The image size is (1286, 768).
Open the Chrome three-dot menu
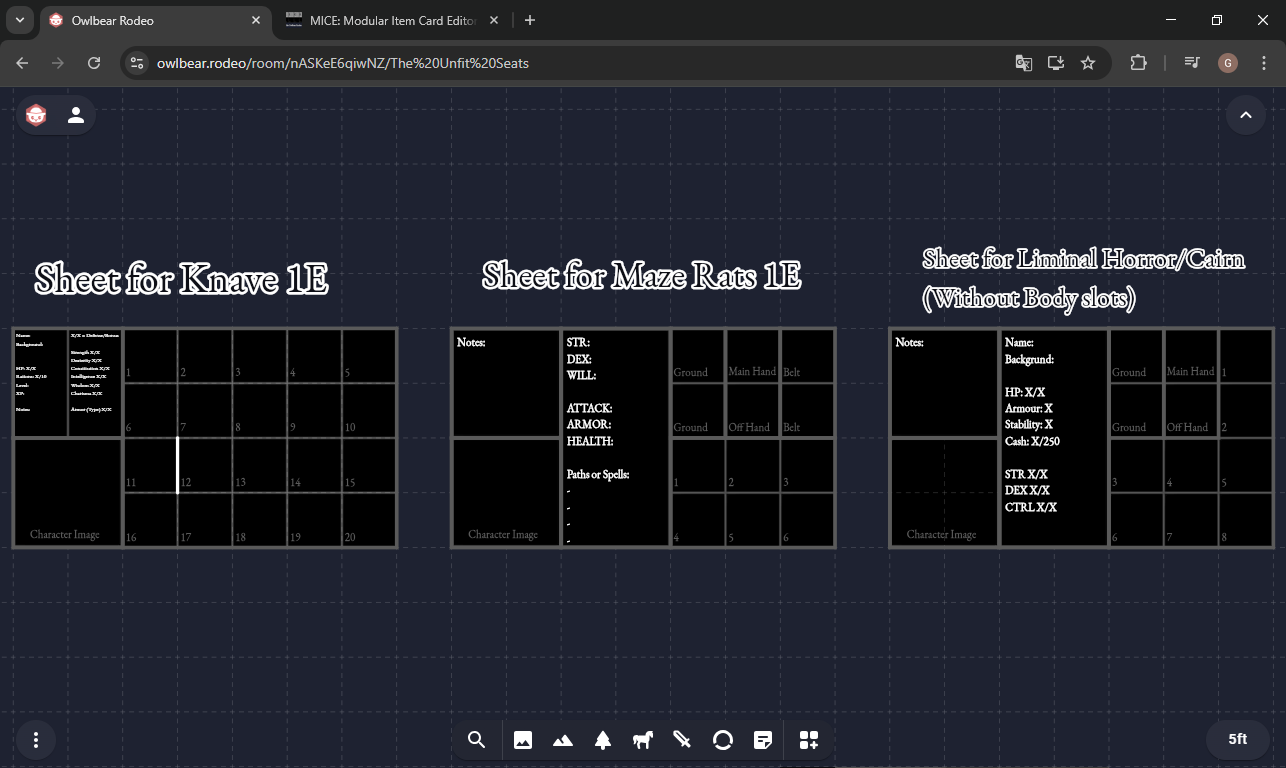pos(1264,63)
